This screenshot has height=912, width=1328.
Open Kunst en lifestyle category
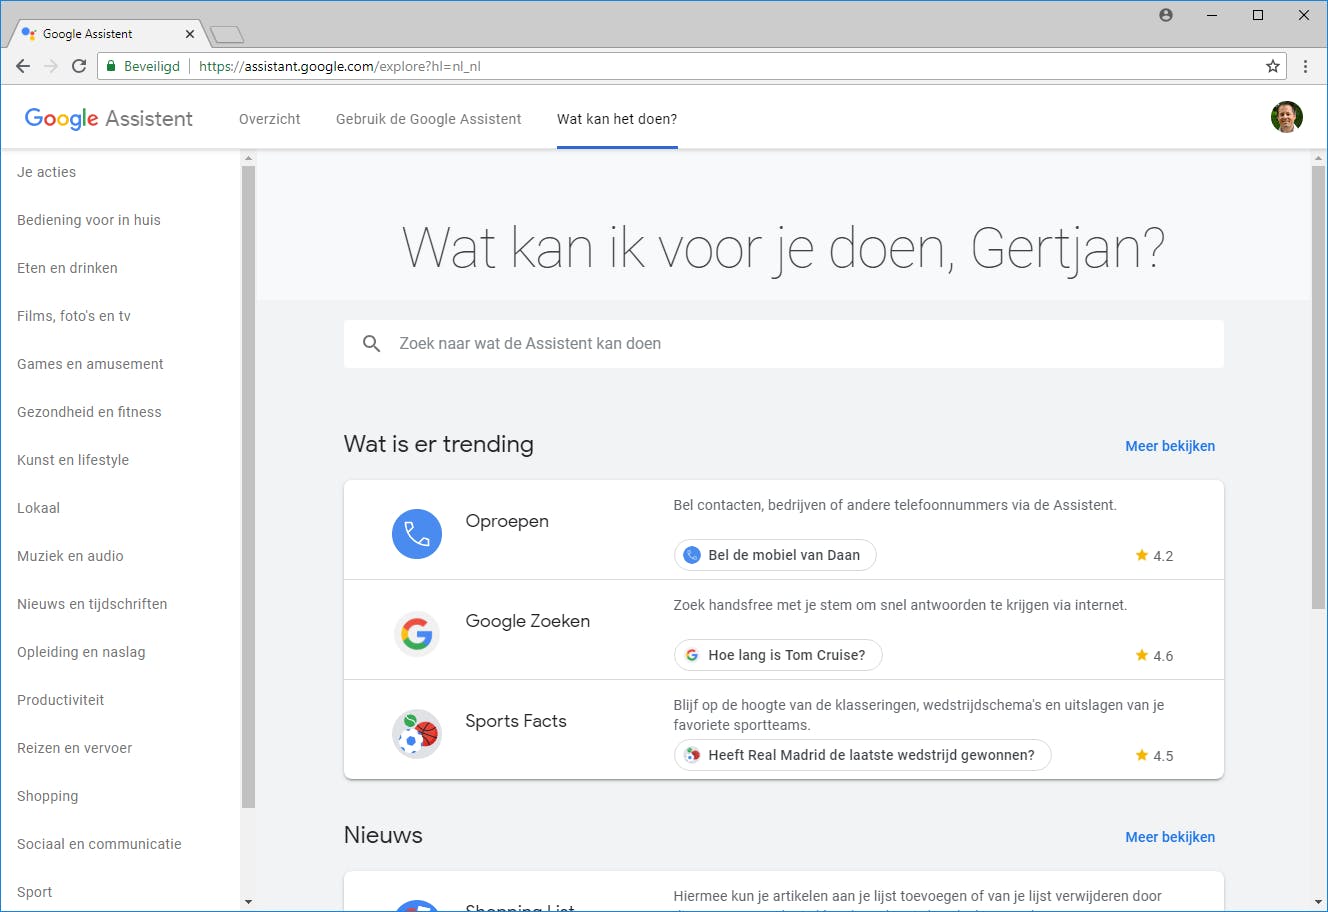click(x=73, y=460)
